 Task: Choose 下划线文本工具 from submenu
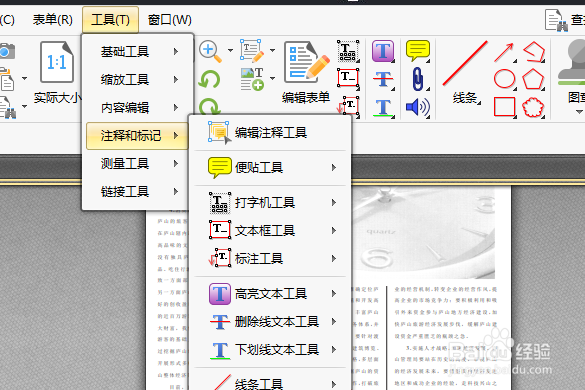[x=270, y=350]
